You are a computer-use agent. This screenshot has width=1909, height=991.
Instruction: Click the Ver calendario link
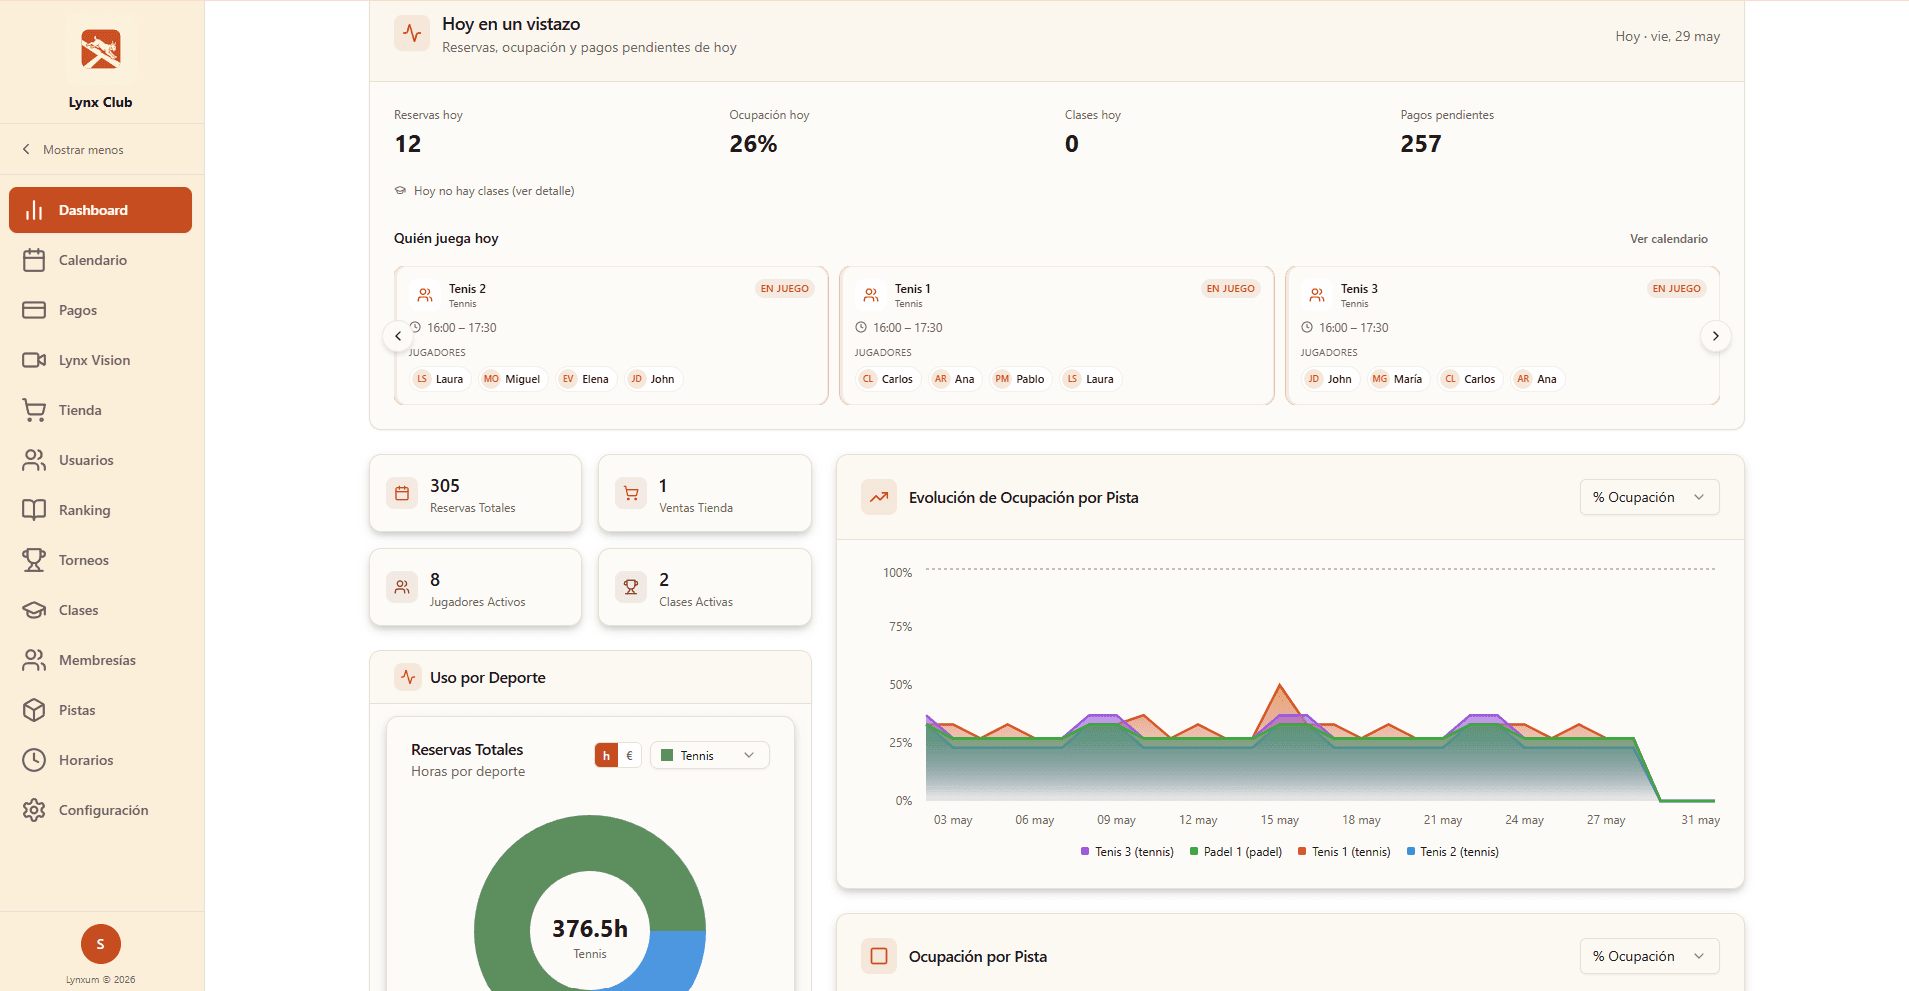(x=1669, y=239)
